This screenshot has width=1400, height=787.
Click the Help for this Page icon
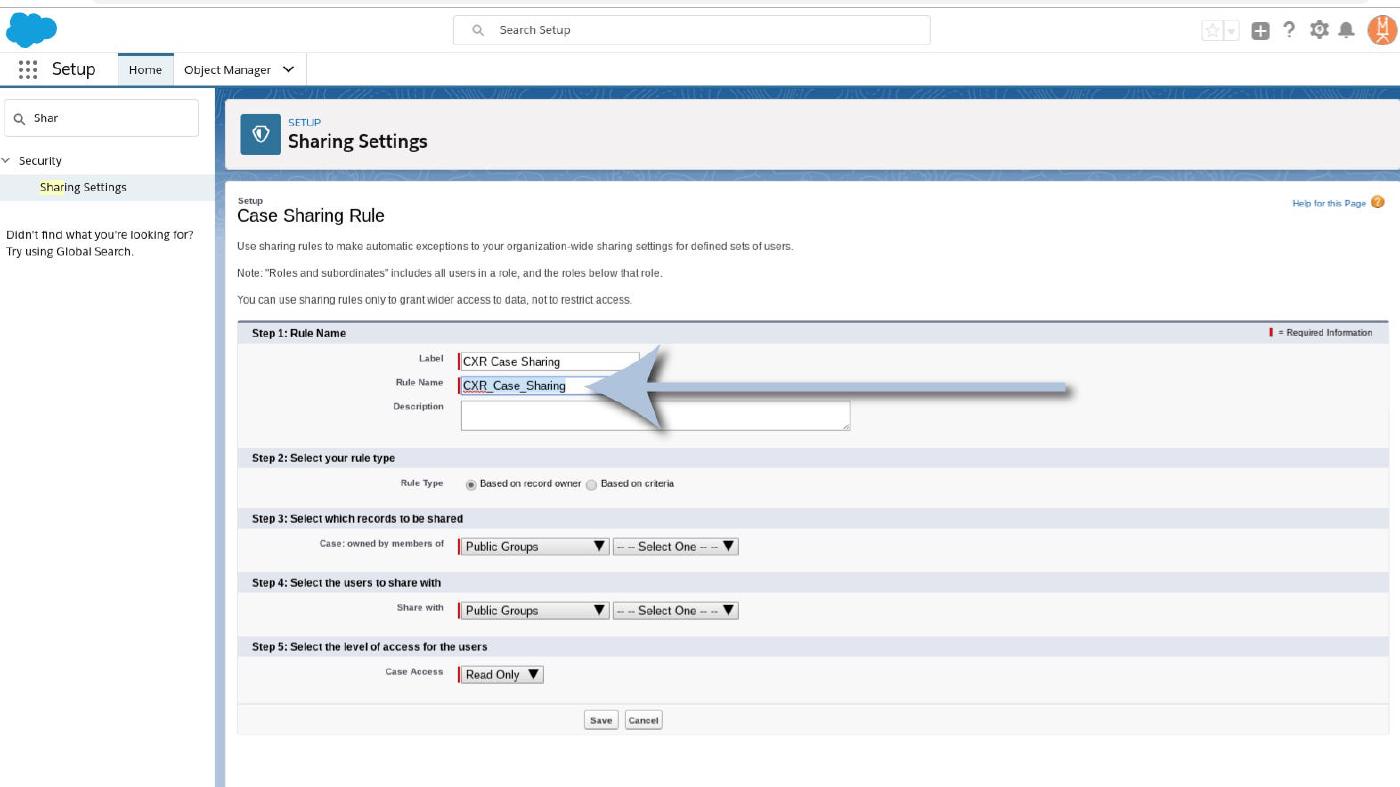point(1378,202)
